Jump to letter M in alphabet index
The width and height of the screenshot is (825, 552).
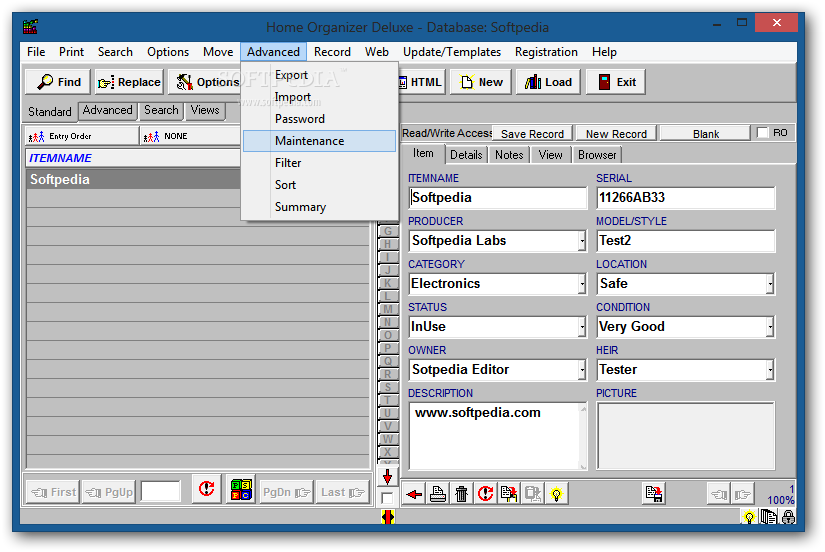point(388,309)
